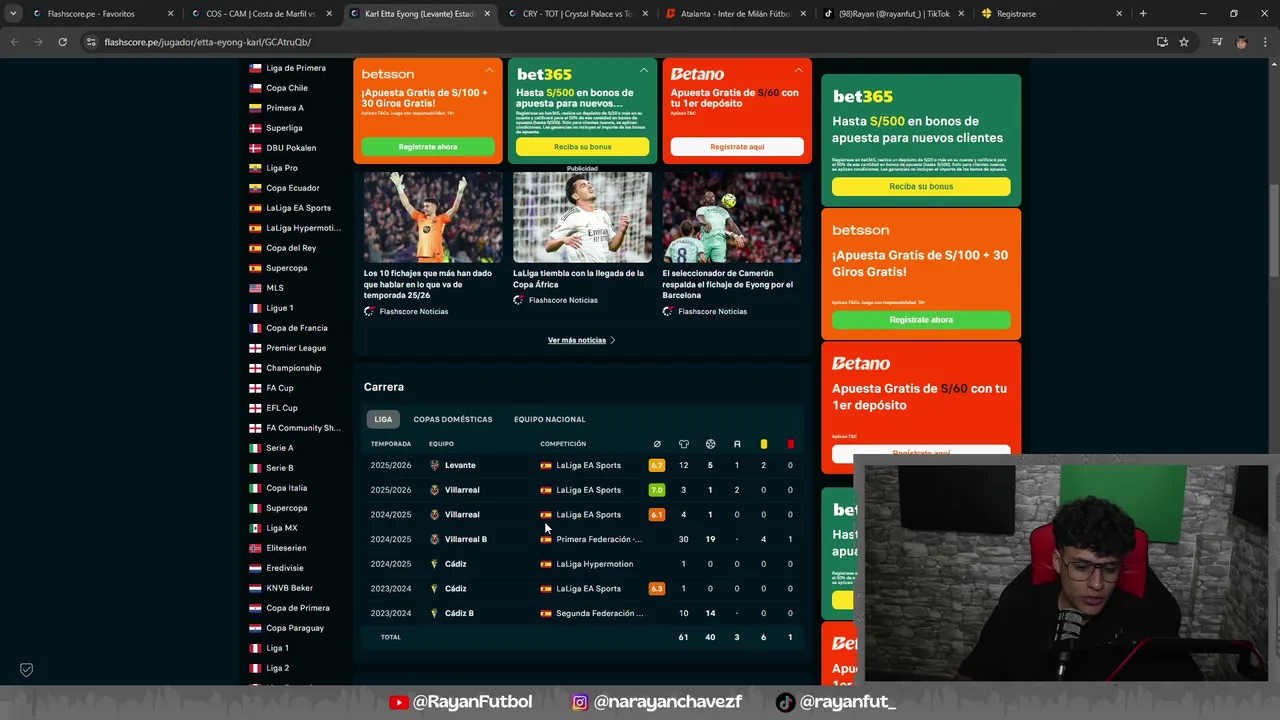1280x720 pixels.
Task: Click the Denmark flag beside Superliga
Action: (x=256, y=128)
